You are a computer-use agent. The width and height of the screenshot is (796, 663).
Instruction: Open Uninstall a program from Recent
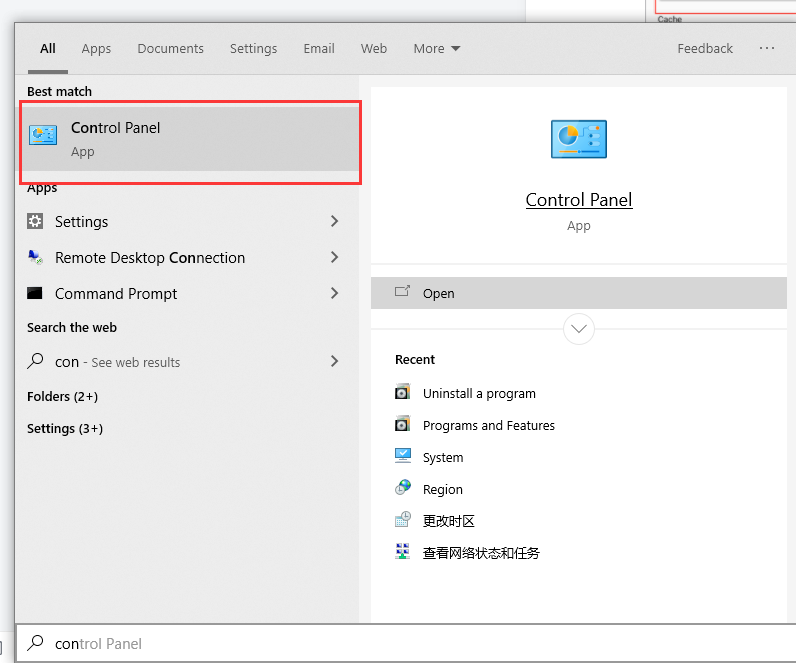479,393
